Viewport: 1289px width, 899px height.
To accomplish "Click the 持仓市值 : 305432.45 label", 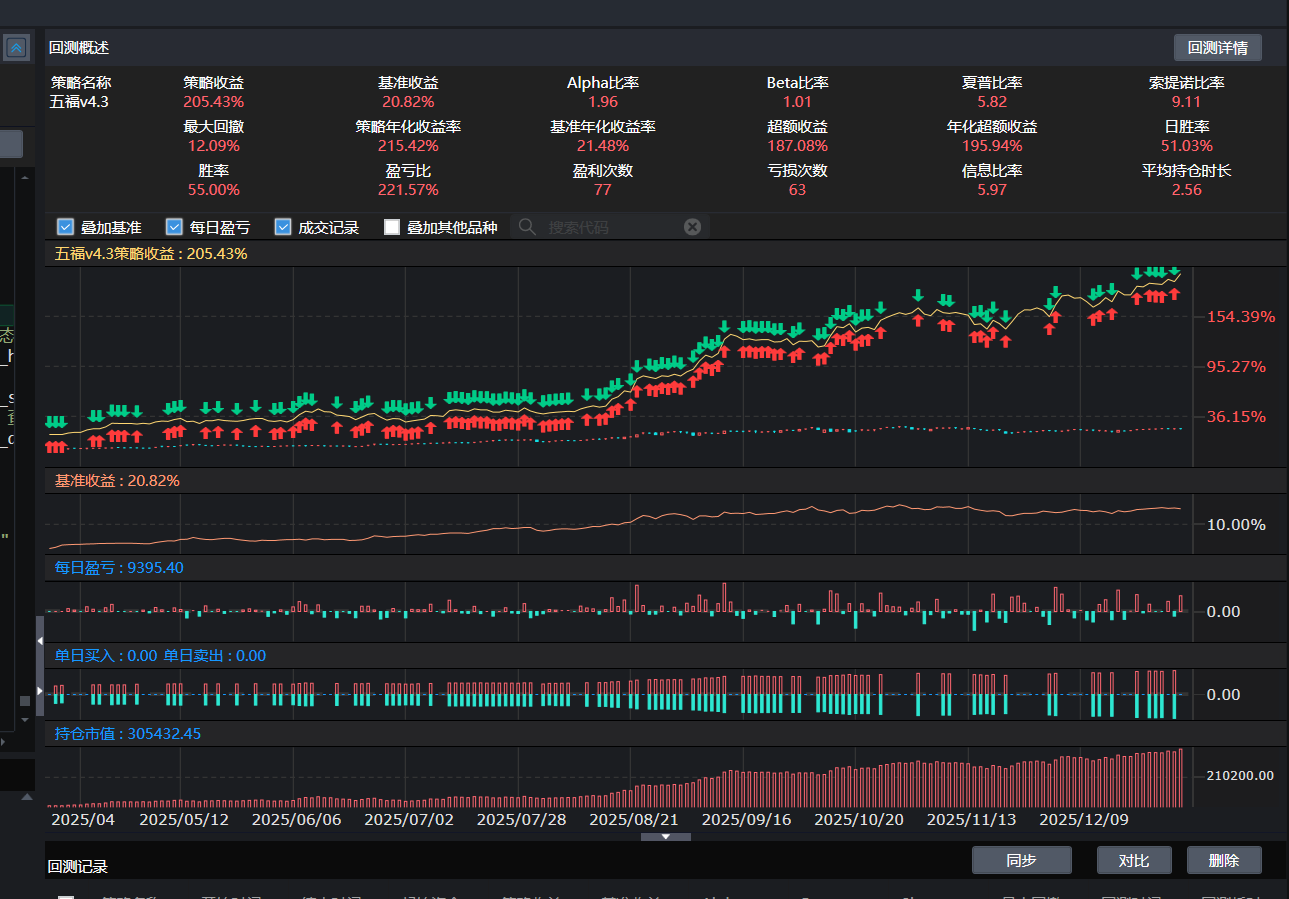I will (128, 733).
